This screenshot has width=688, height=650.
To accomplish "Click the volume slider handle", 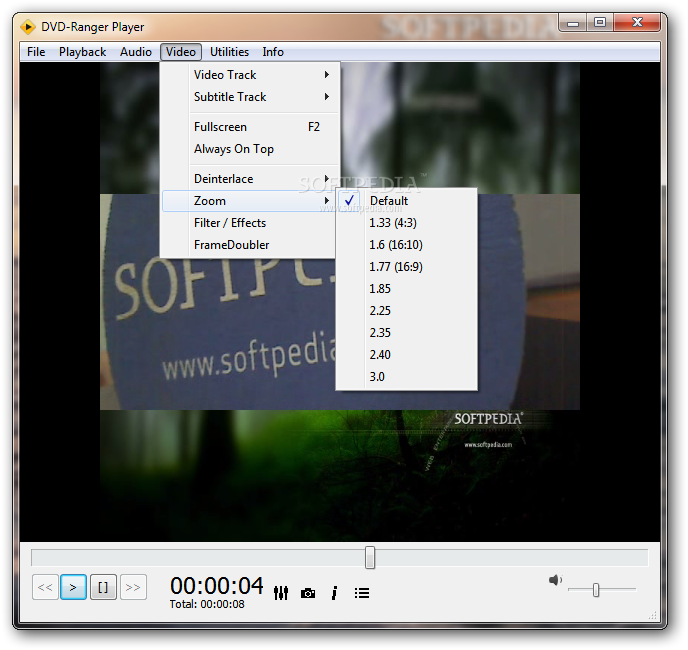I will [596, 590].
